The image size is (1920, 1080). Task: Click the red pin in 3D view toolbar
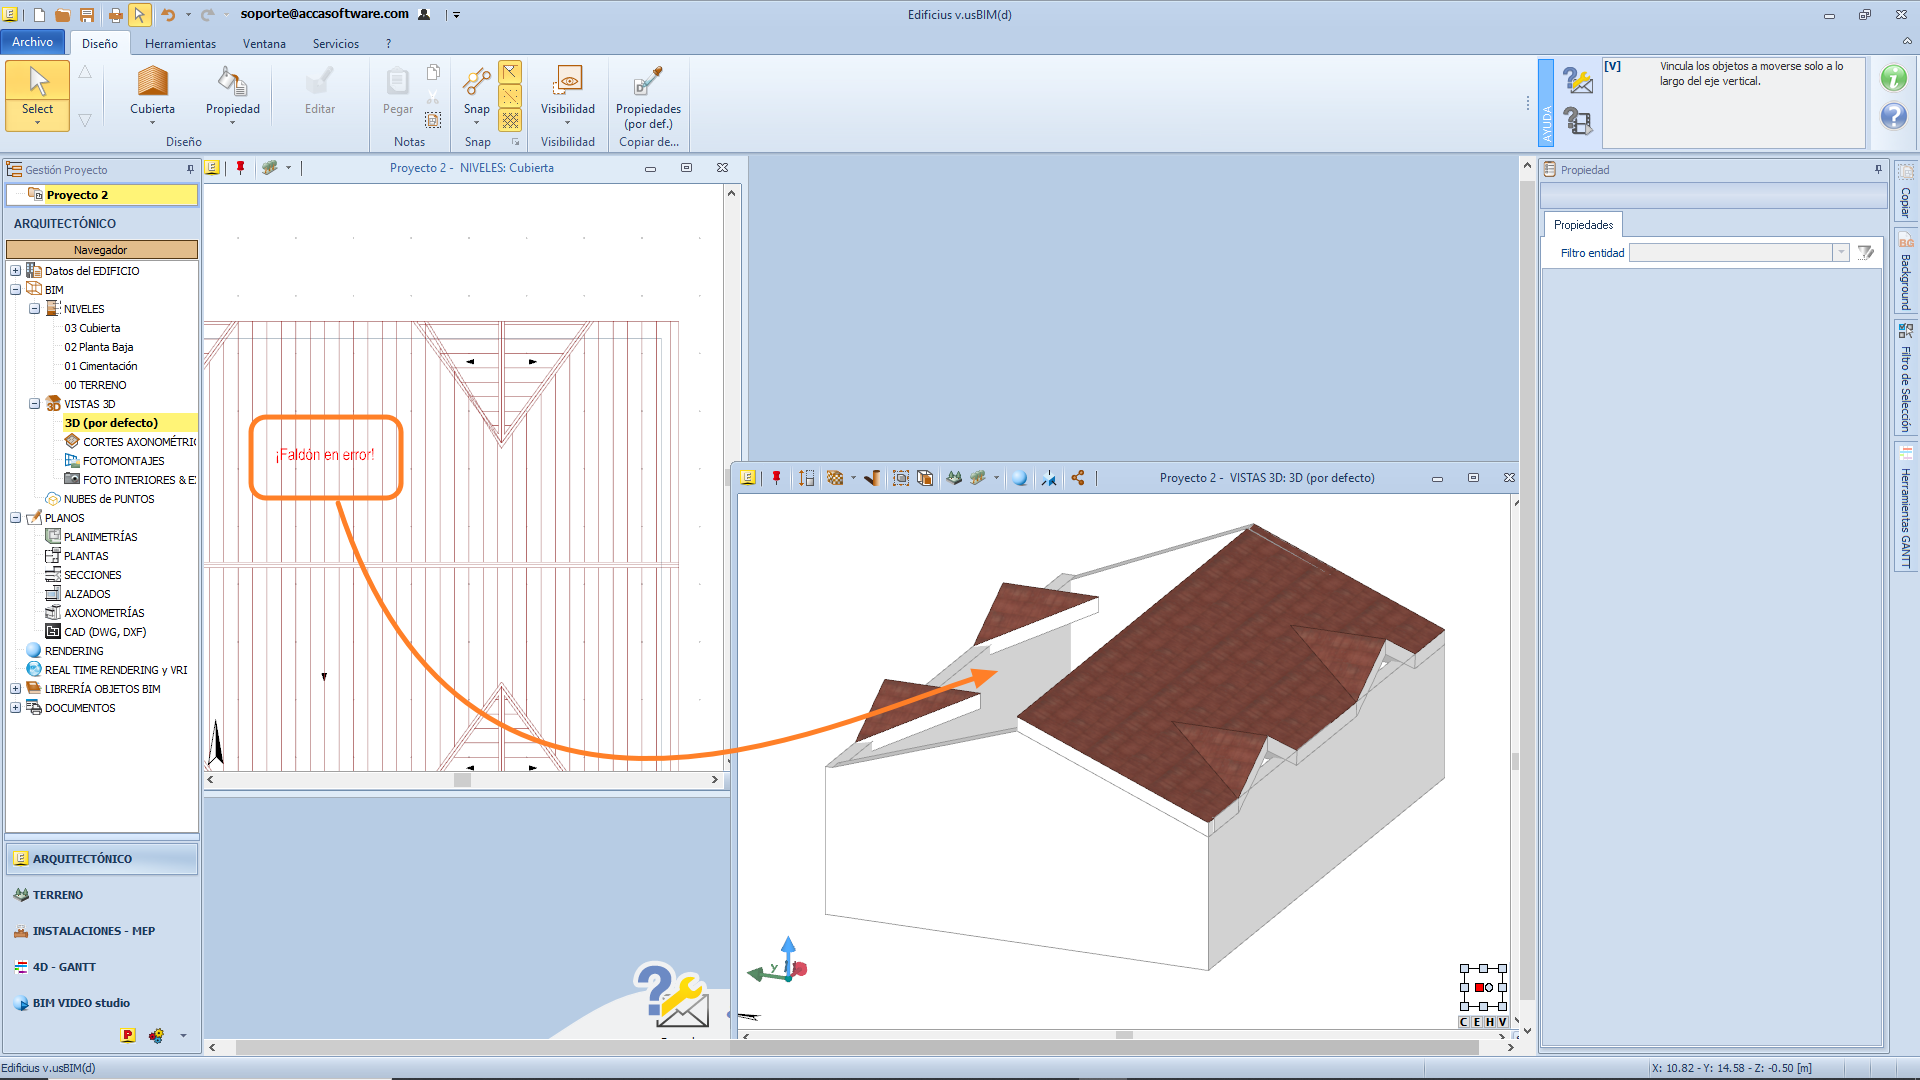(776, 478)
